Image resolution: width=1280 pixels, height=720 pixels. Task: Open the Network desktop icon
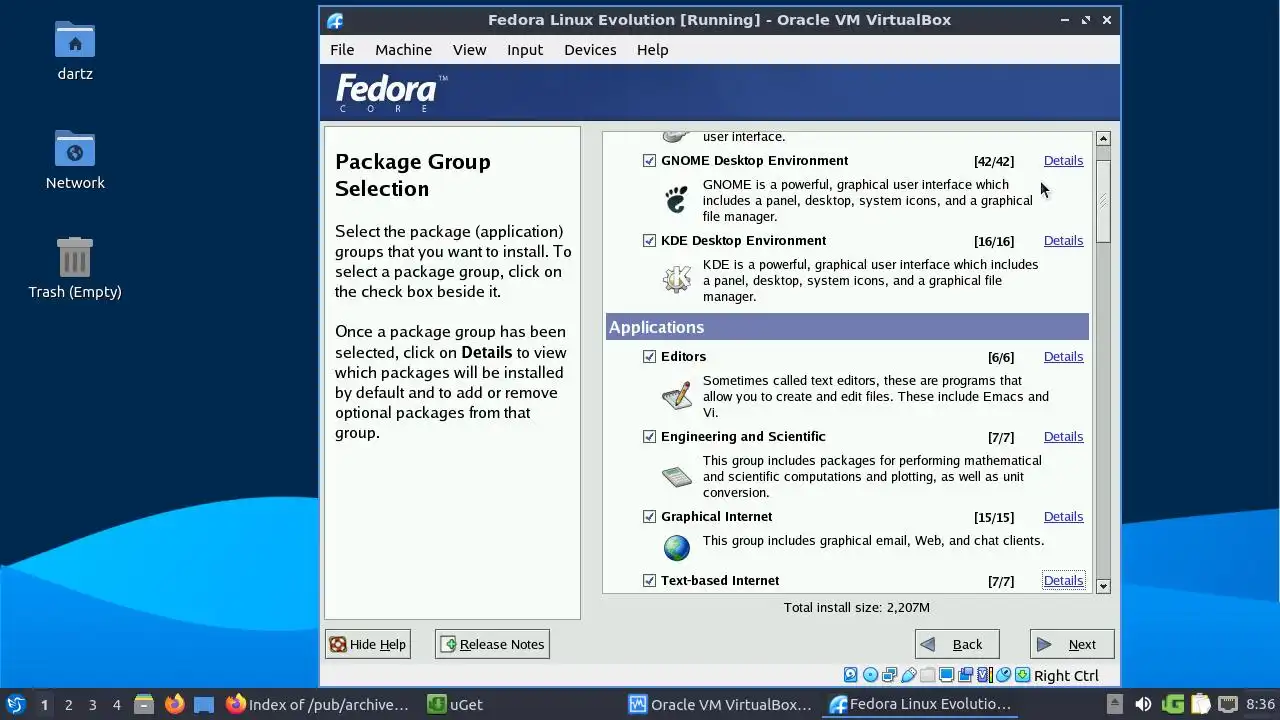[x=75, y=159]
